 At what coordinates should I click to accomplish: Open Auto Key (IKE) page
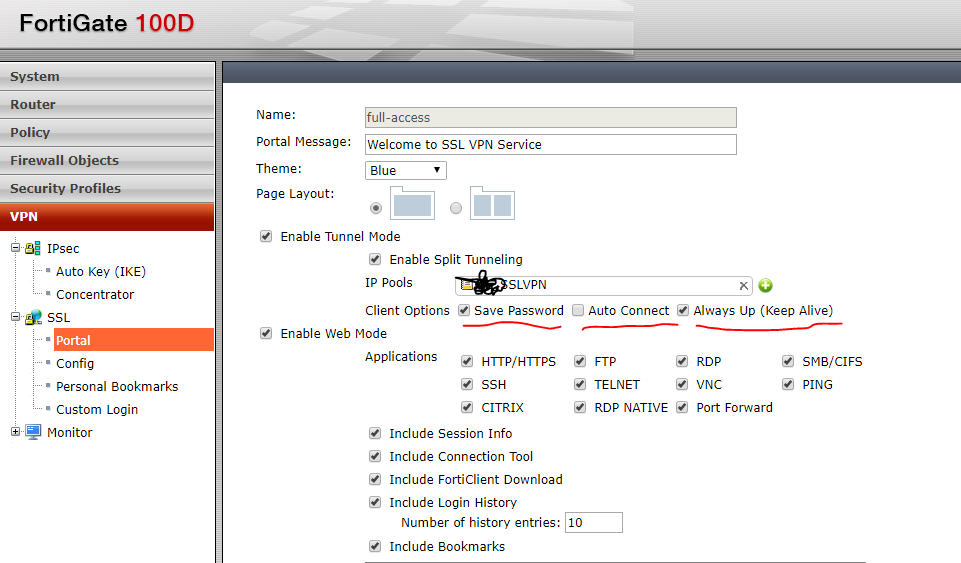[x=101, y=271]
